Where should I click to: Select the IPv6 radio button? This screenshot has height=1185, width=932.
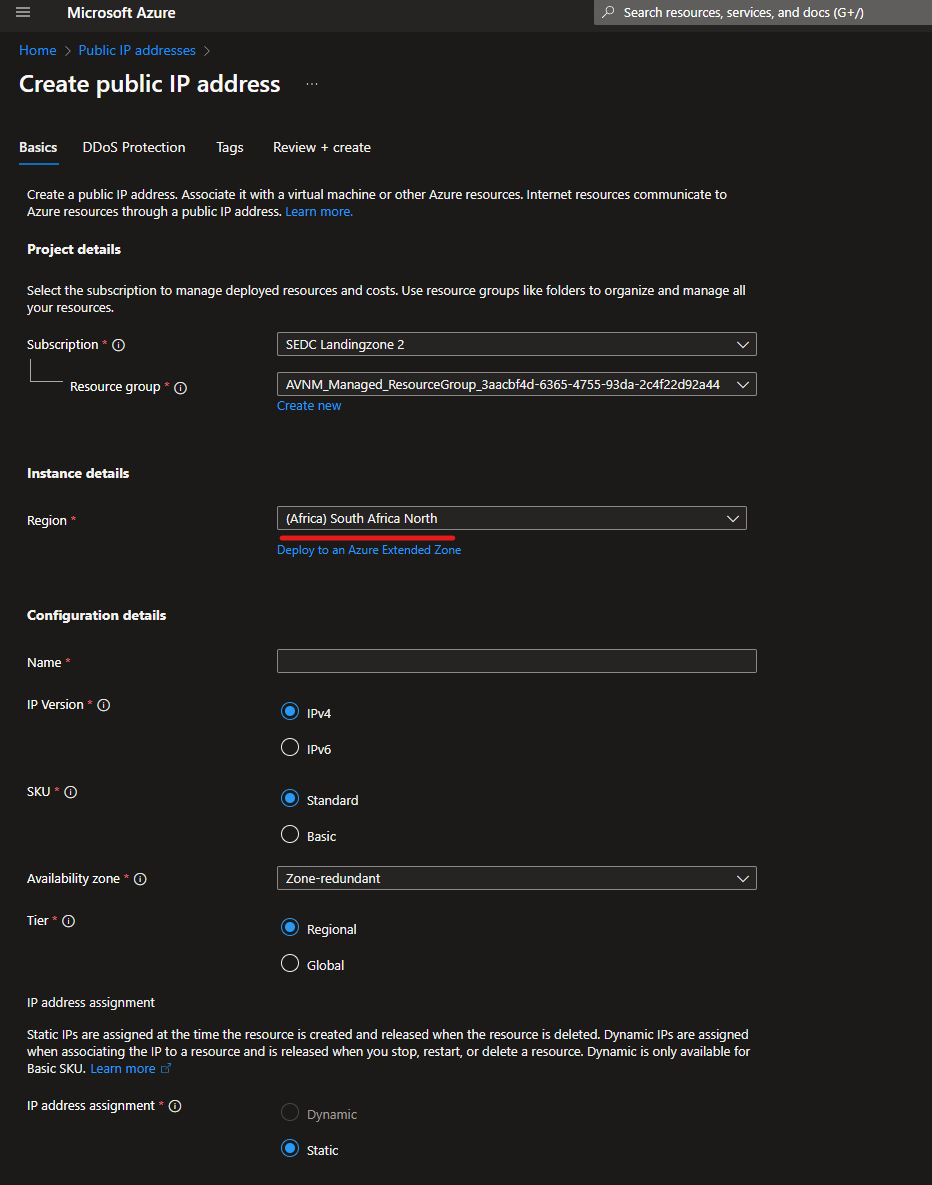click(x=290, y=747)
